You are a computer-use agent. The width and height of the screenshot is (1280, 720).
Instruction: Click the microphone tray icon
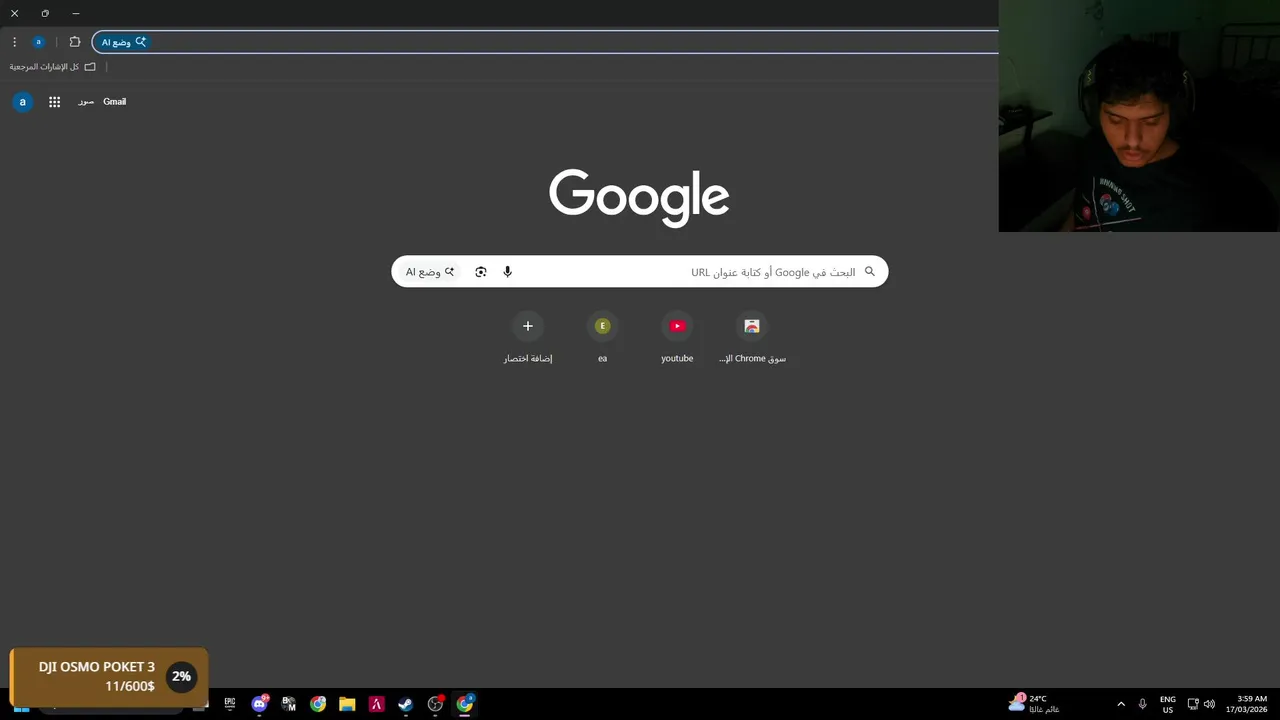pyautogui.click(x=1142, y=704)
